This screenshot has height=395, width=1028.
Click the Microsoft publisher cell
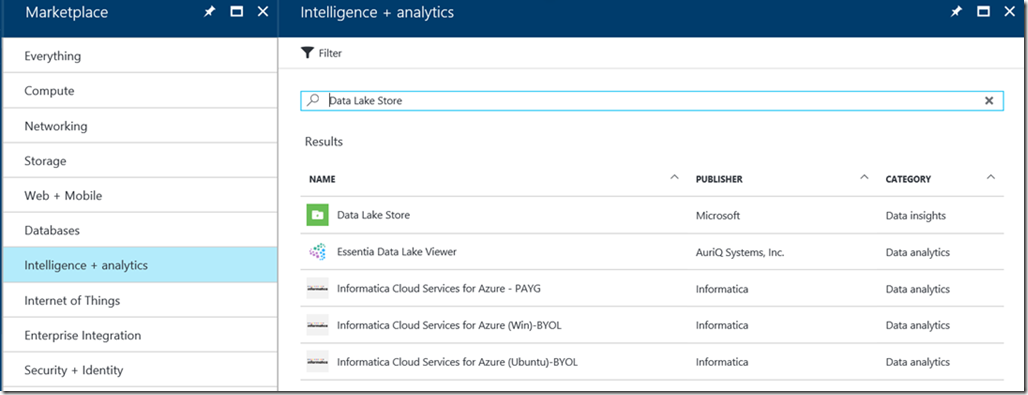[717, 215]
